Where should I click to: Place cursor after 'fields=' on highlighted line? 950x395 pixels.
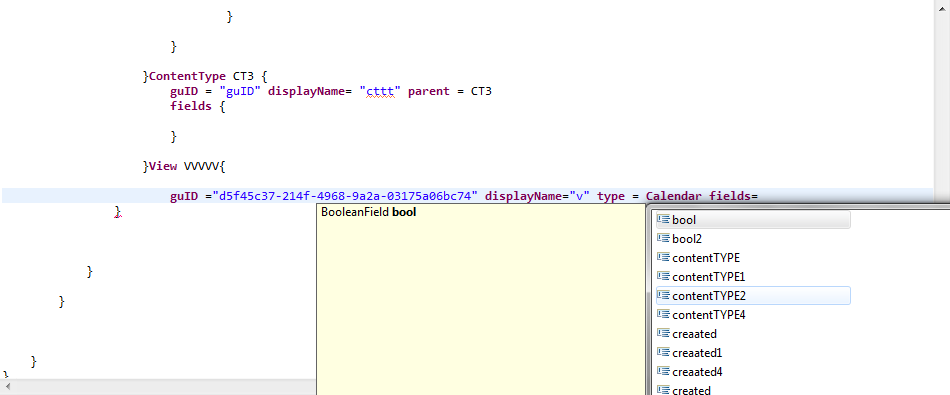pos(759,196)
